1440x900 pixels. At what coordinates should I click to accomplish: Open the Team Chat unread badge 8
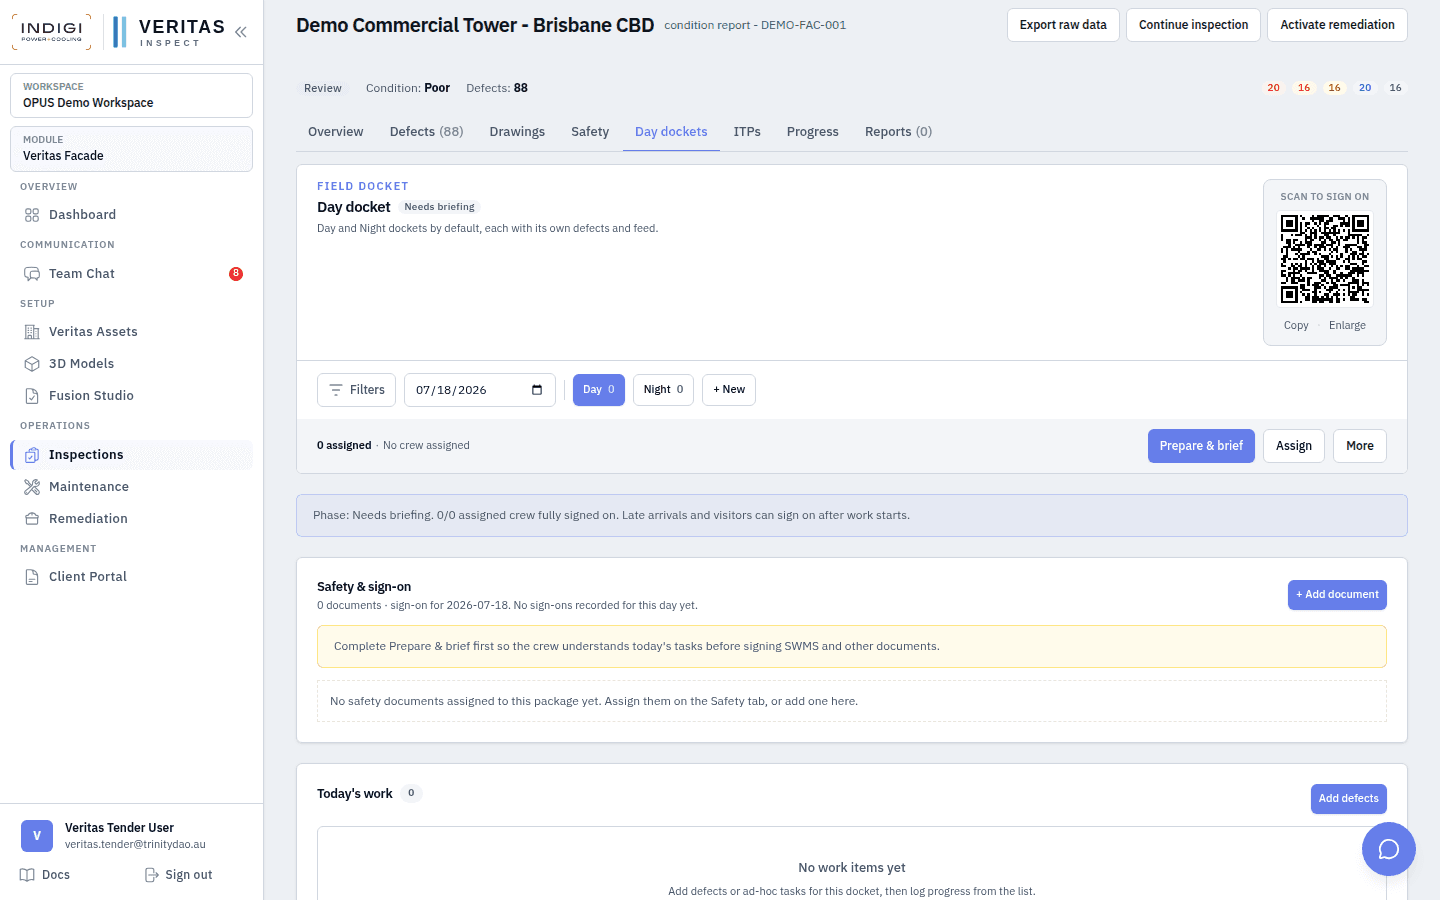point(236,274)
